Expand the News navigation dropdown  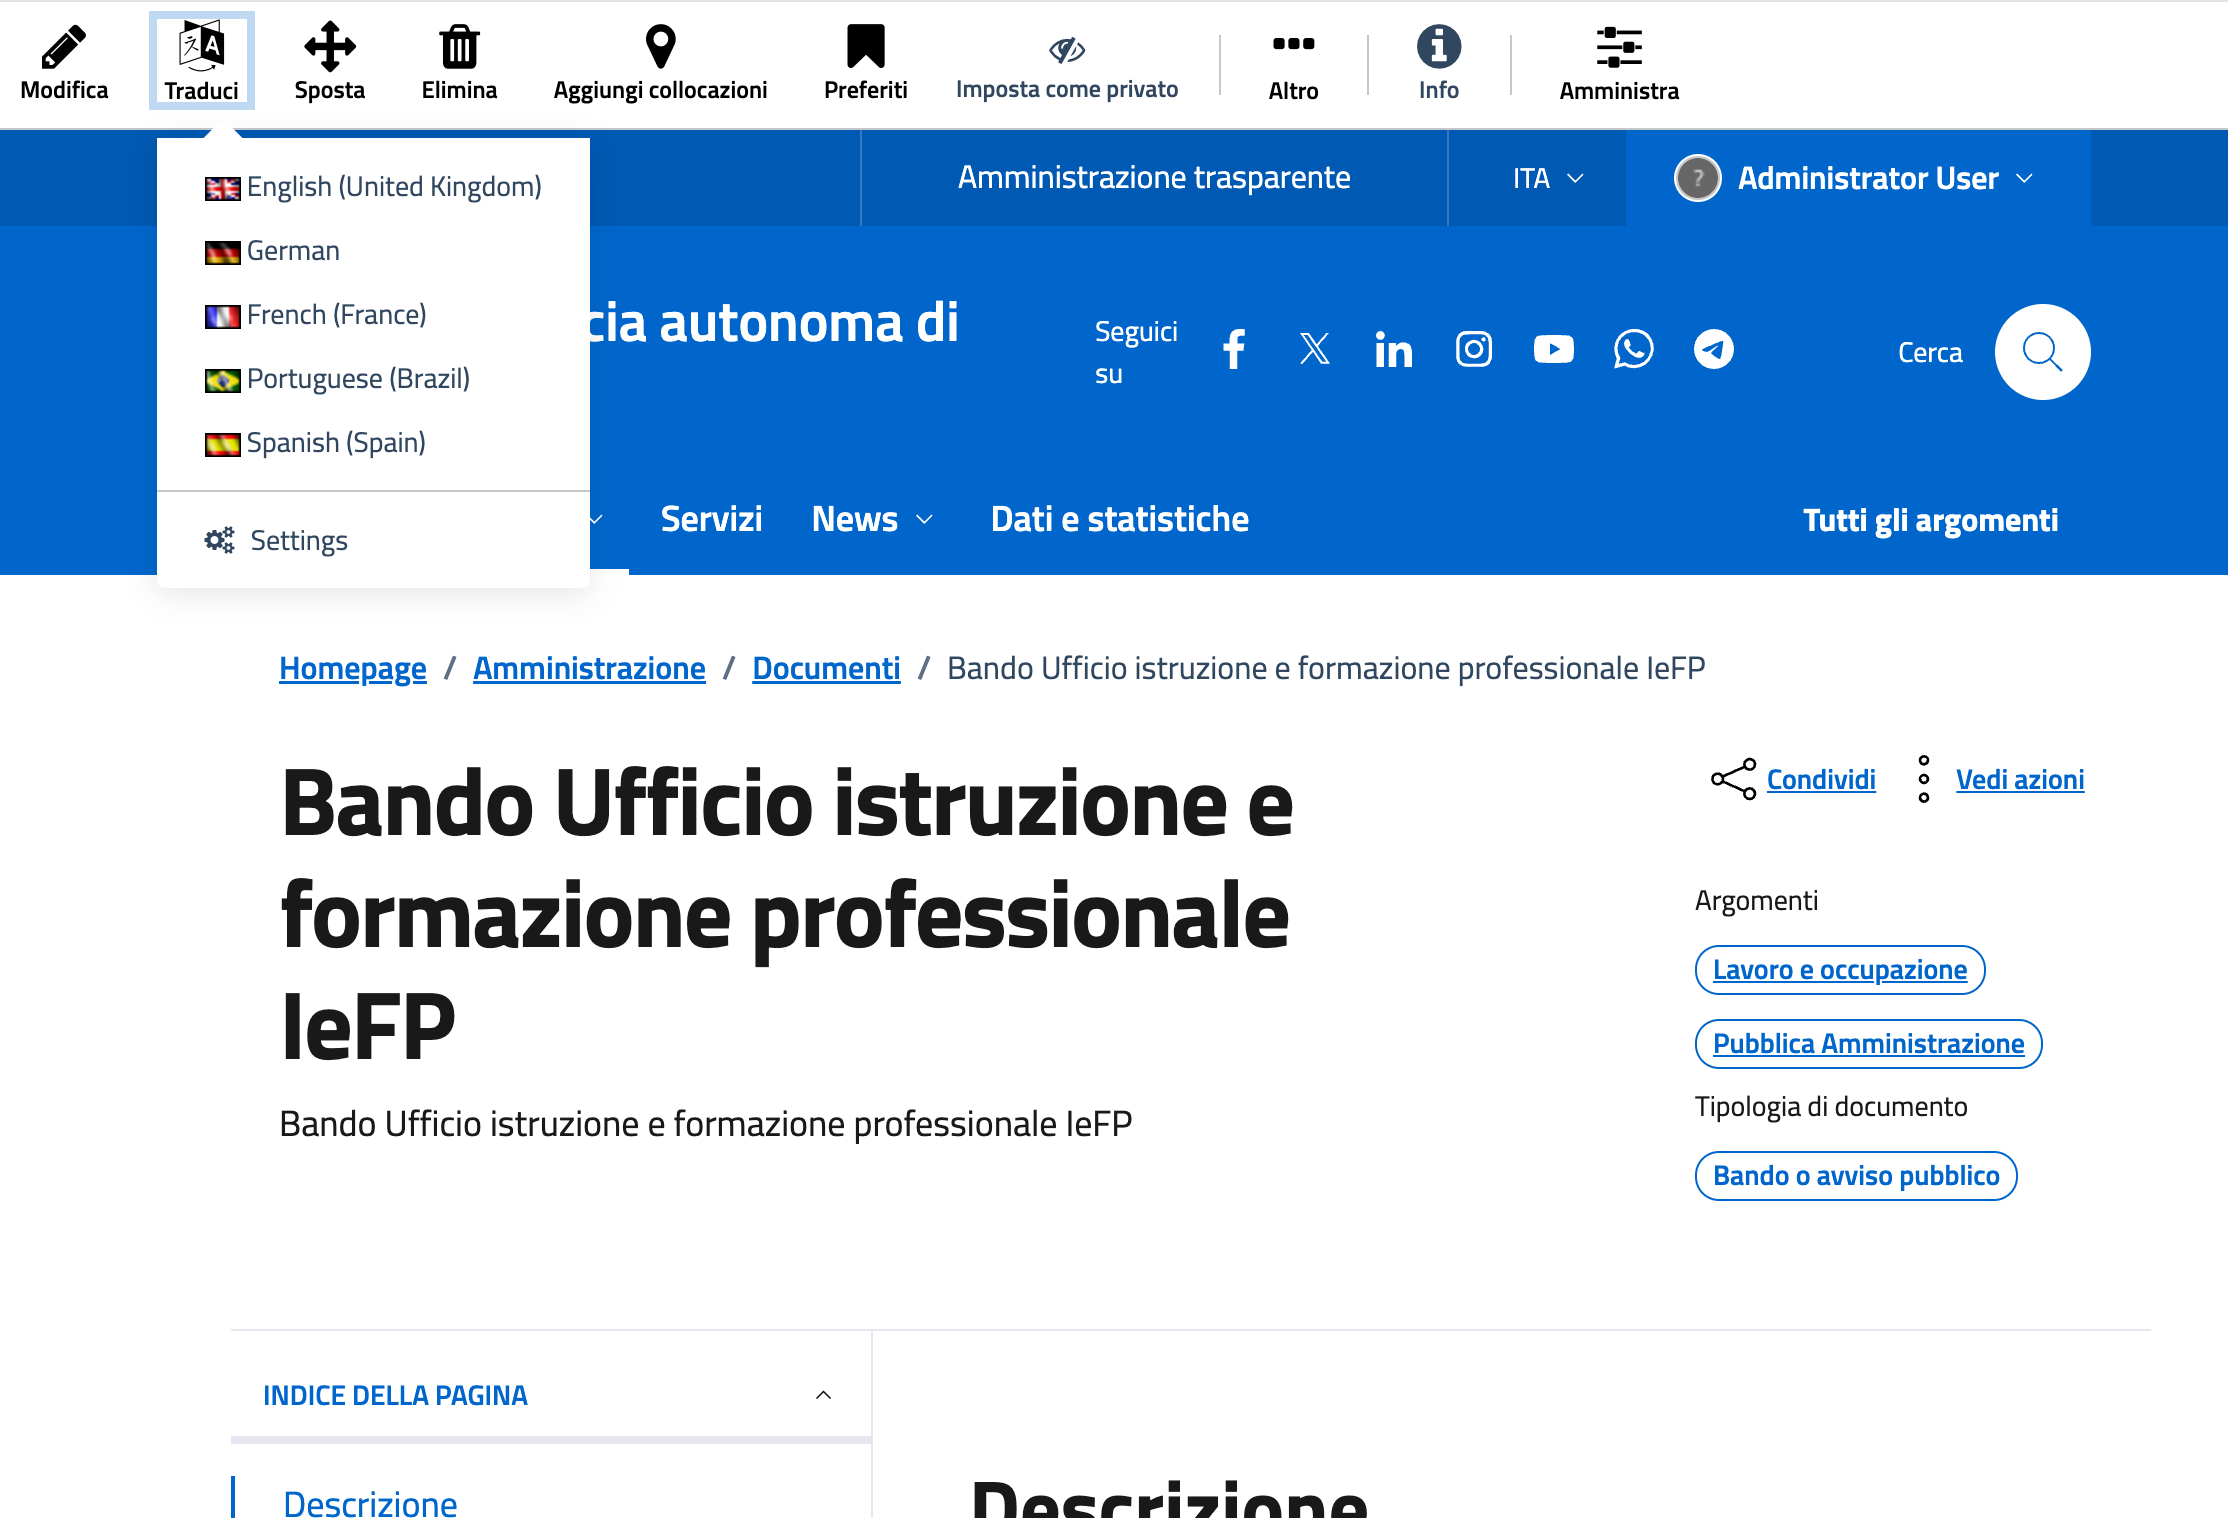pyautogui.click(x=872, y=519)
